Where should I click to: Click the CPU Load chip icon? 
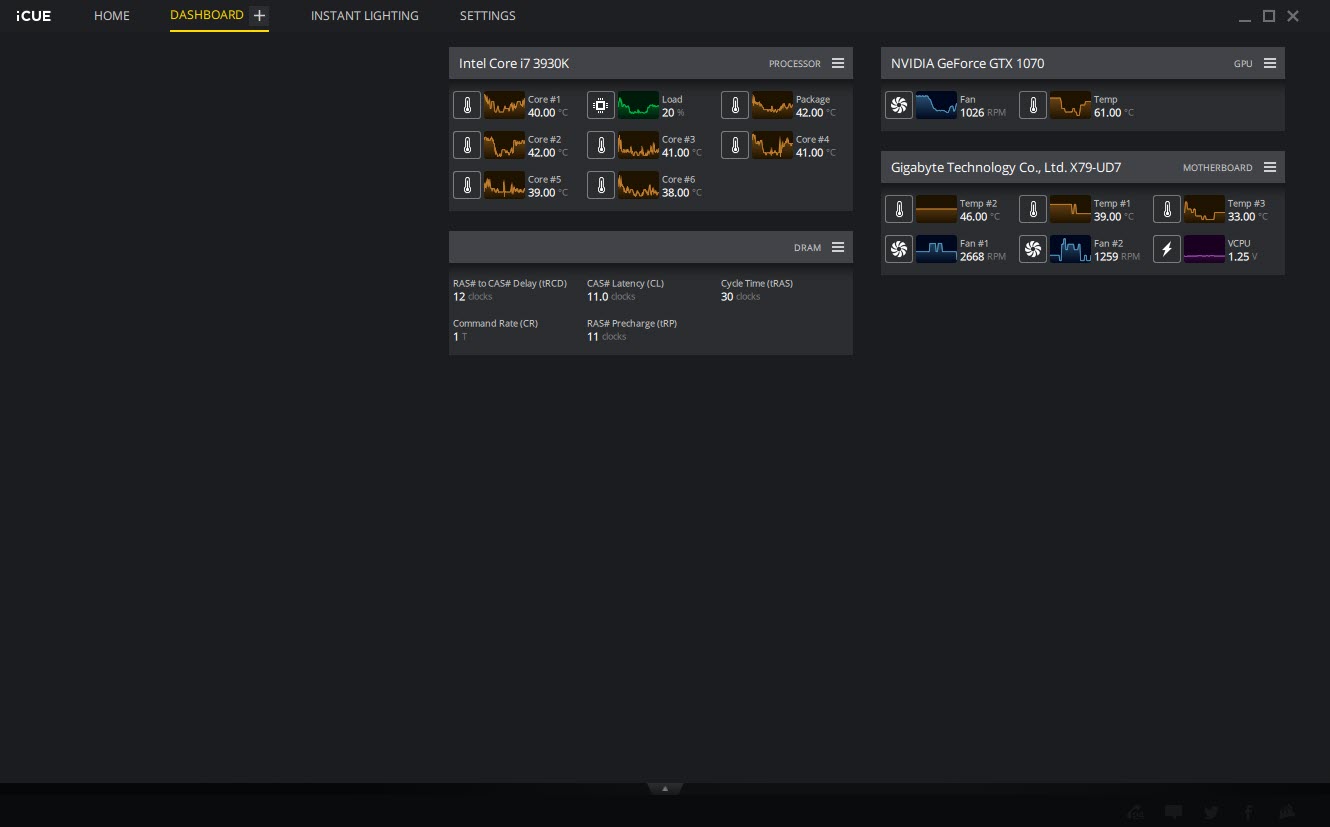point(601,105)
